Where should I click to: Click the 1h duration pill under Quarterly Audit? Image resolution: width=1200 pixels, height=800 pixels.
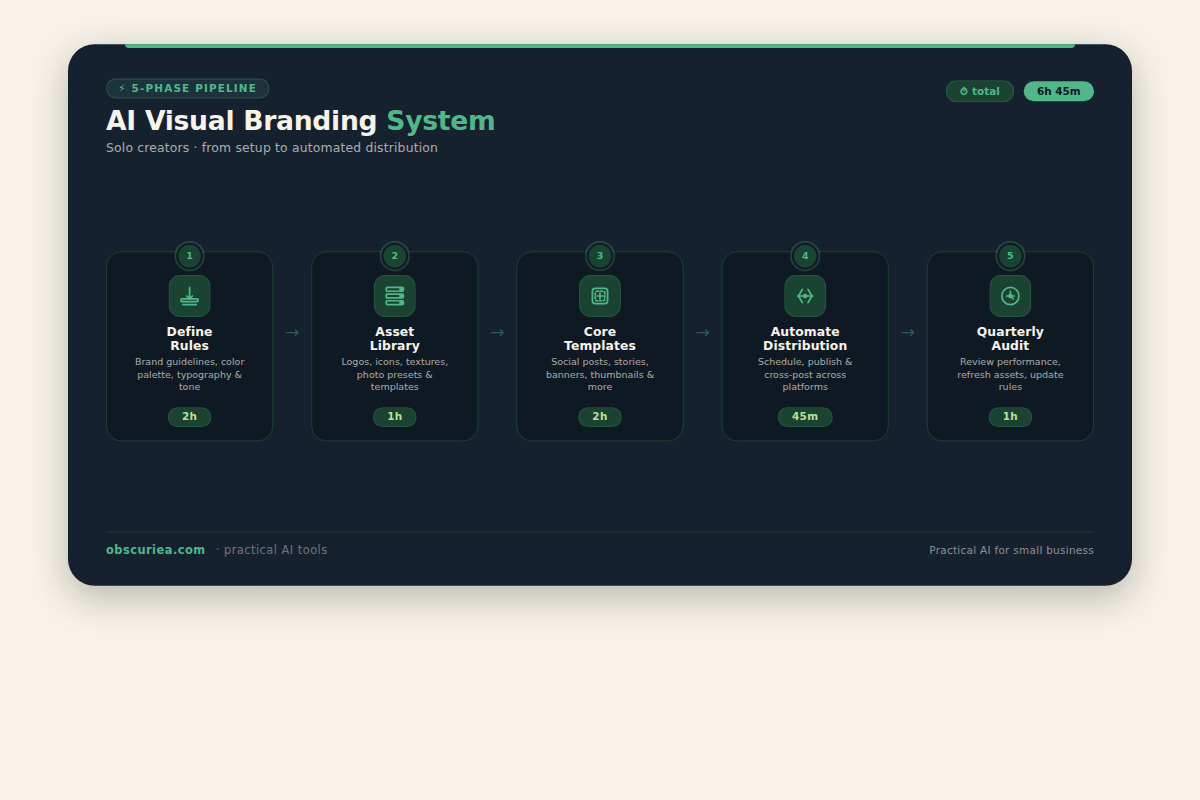click(x=1010, y=417)
